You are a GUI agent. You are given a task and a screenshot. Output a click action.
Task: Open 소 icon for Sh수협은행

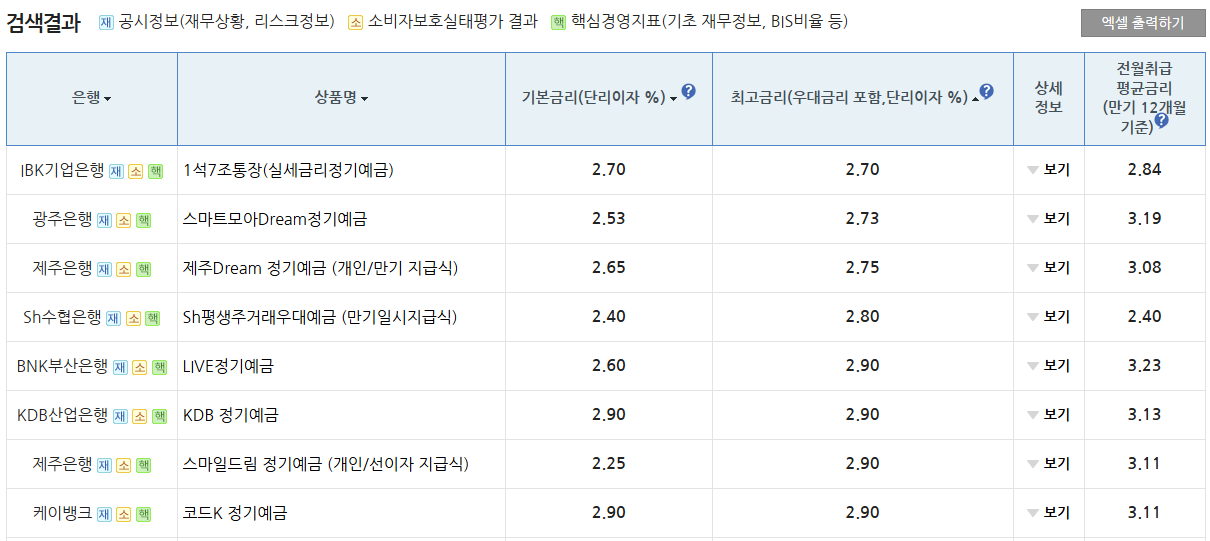click(x=133, y=318)
